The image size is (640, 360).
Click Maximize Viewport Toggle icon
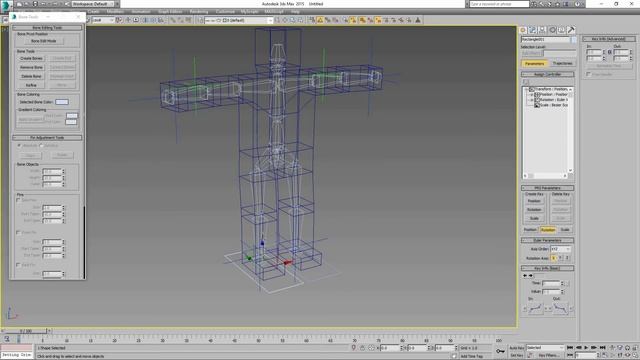coord(635,356)
